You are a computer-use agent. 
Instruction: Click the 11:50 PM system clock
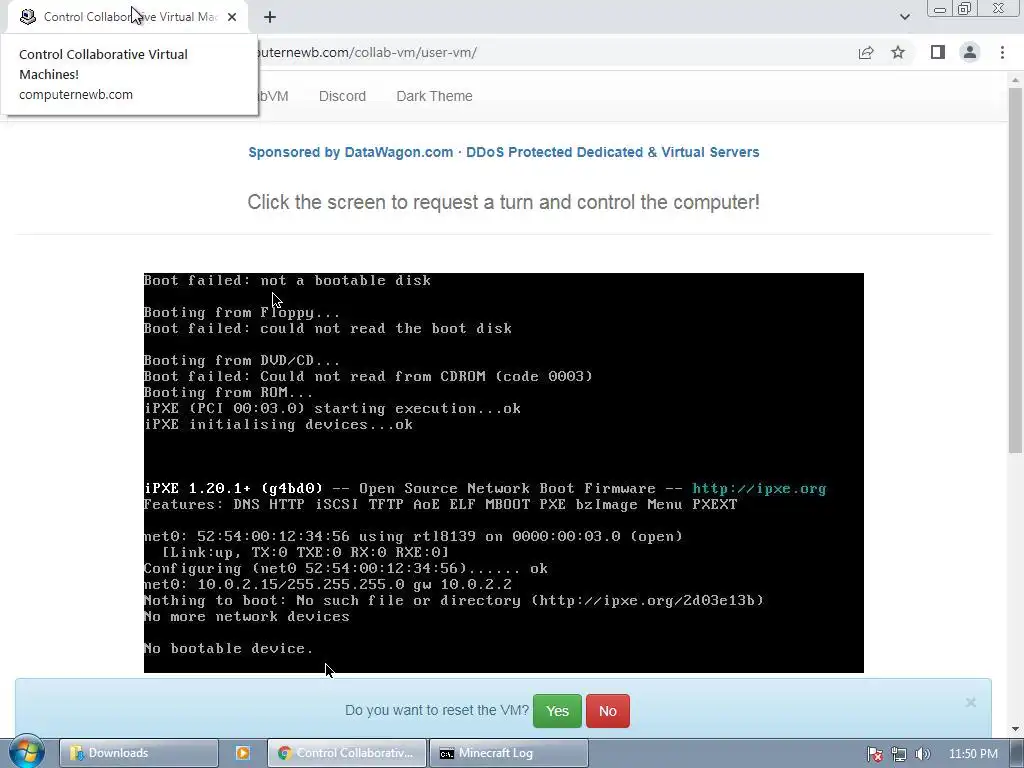click(973, 754)
